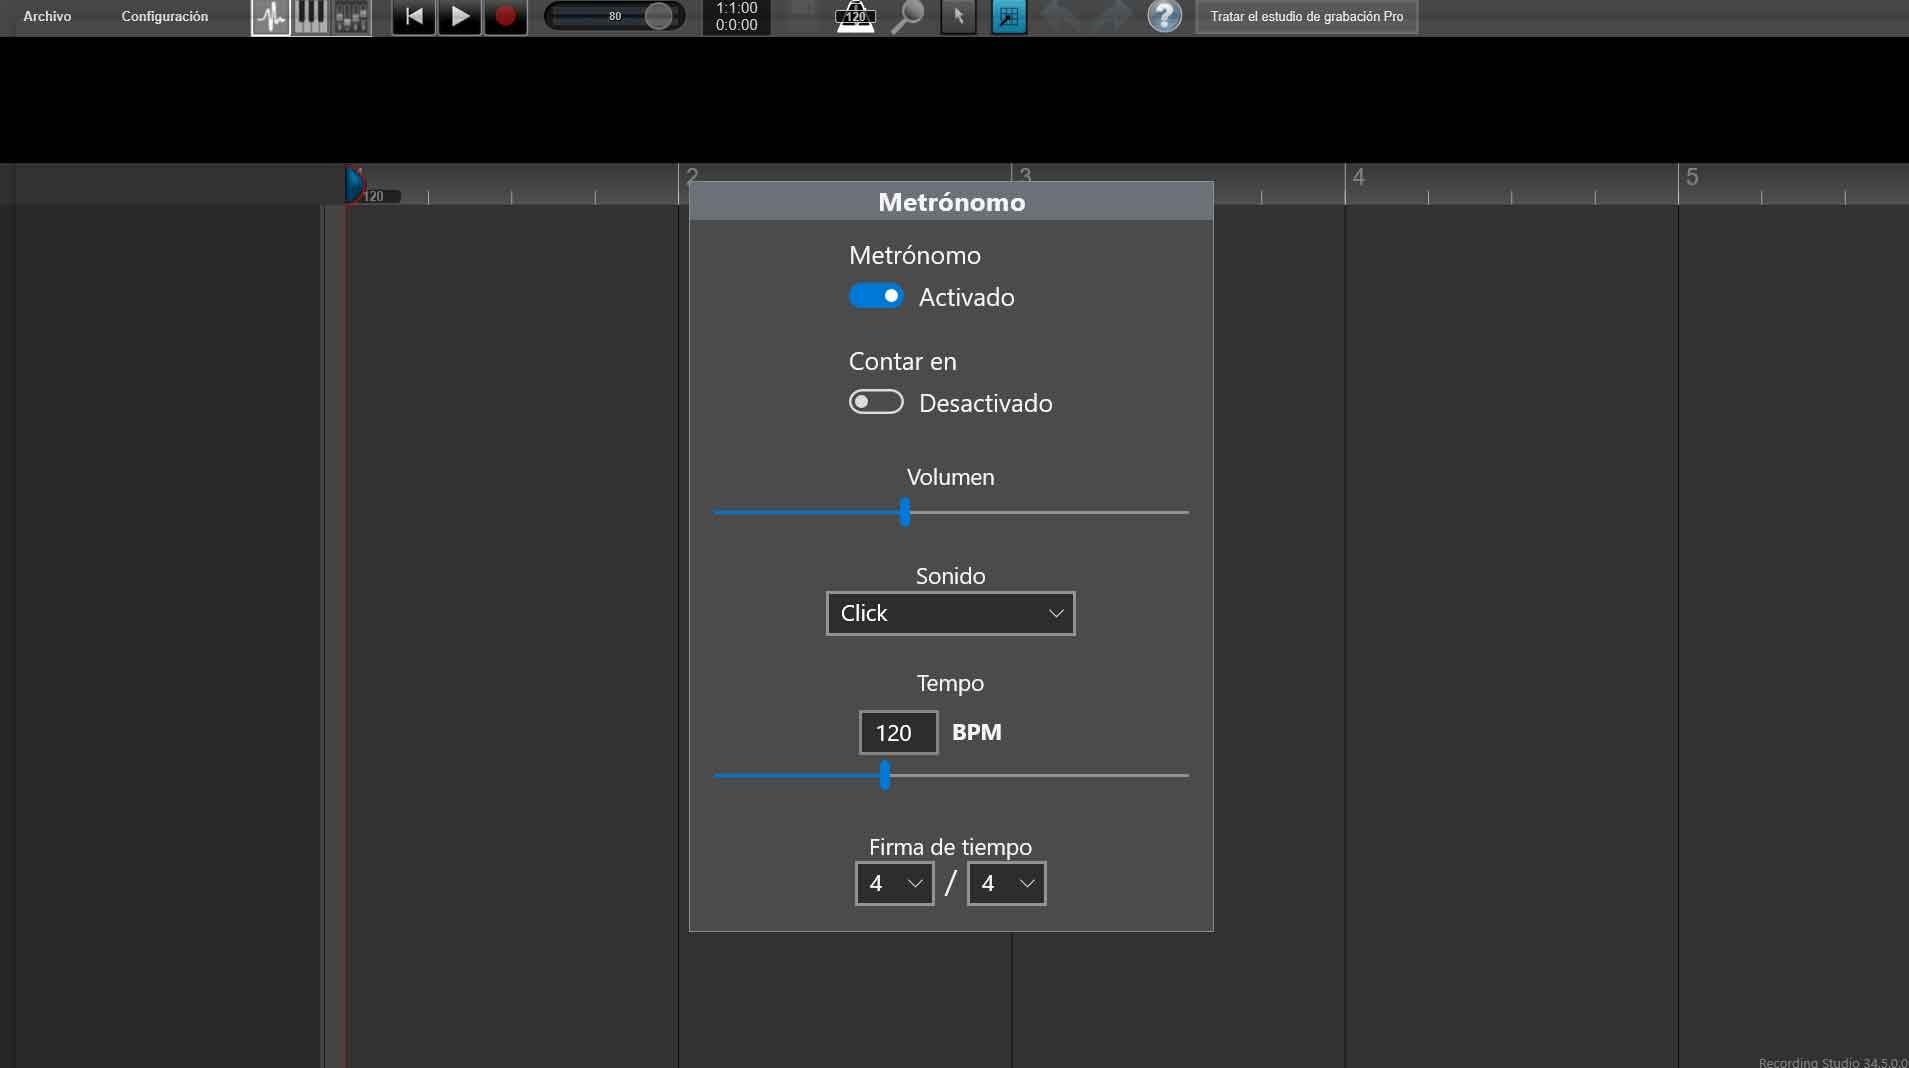Image resolution: width=1909 pixels, height=1068 pixels.
Task: Open the piano keyboard view
Action: [x=311, y=17]
